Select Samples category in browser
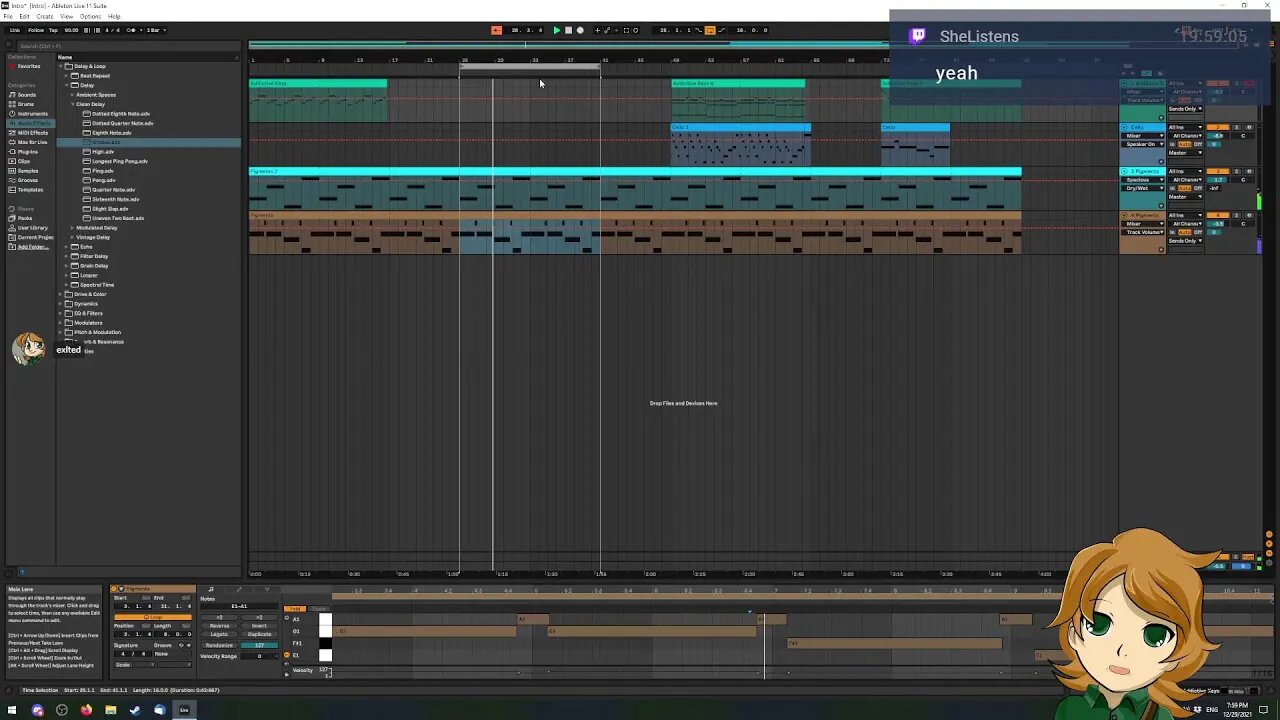 [x=28, y=170]
